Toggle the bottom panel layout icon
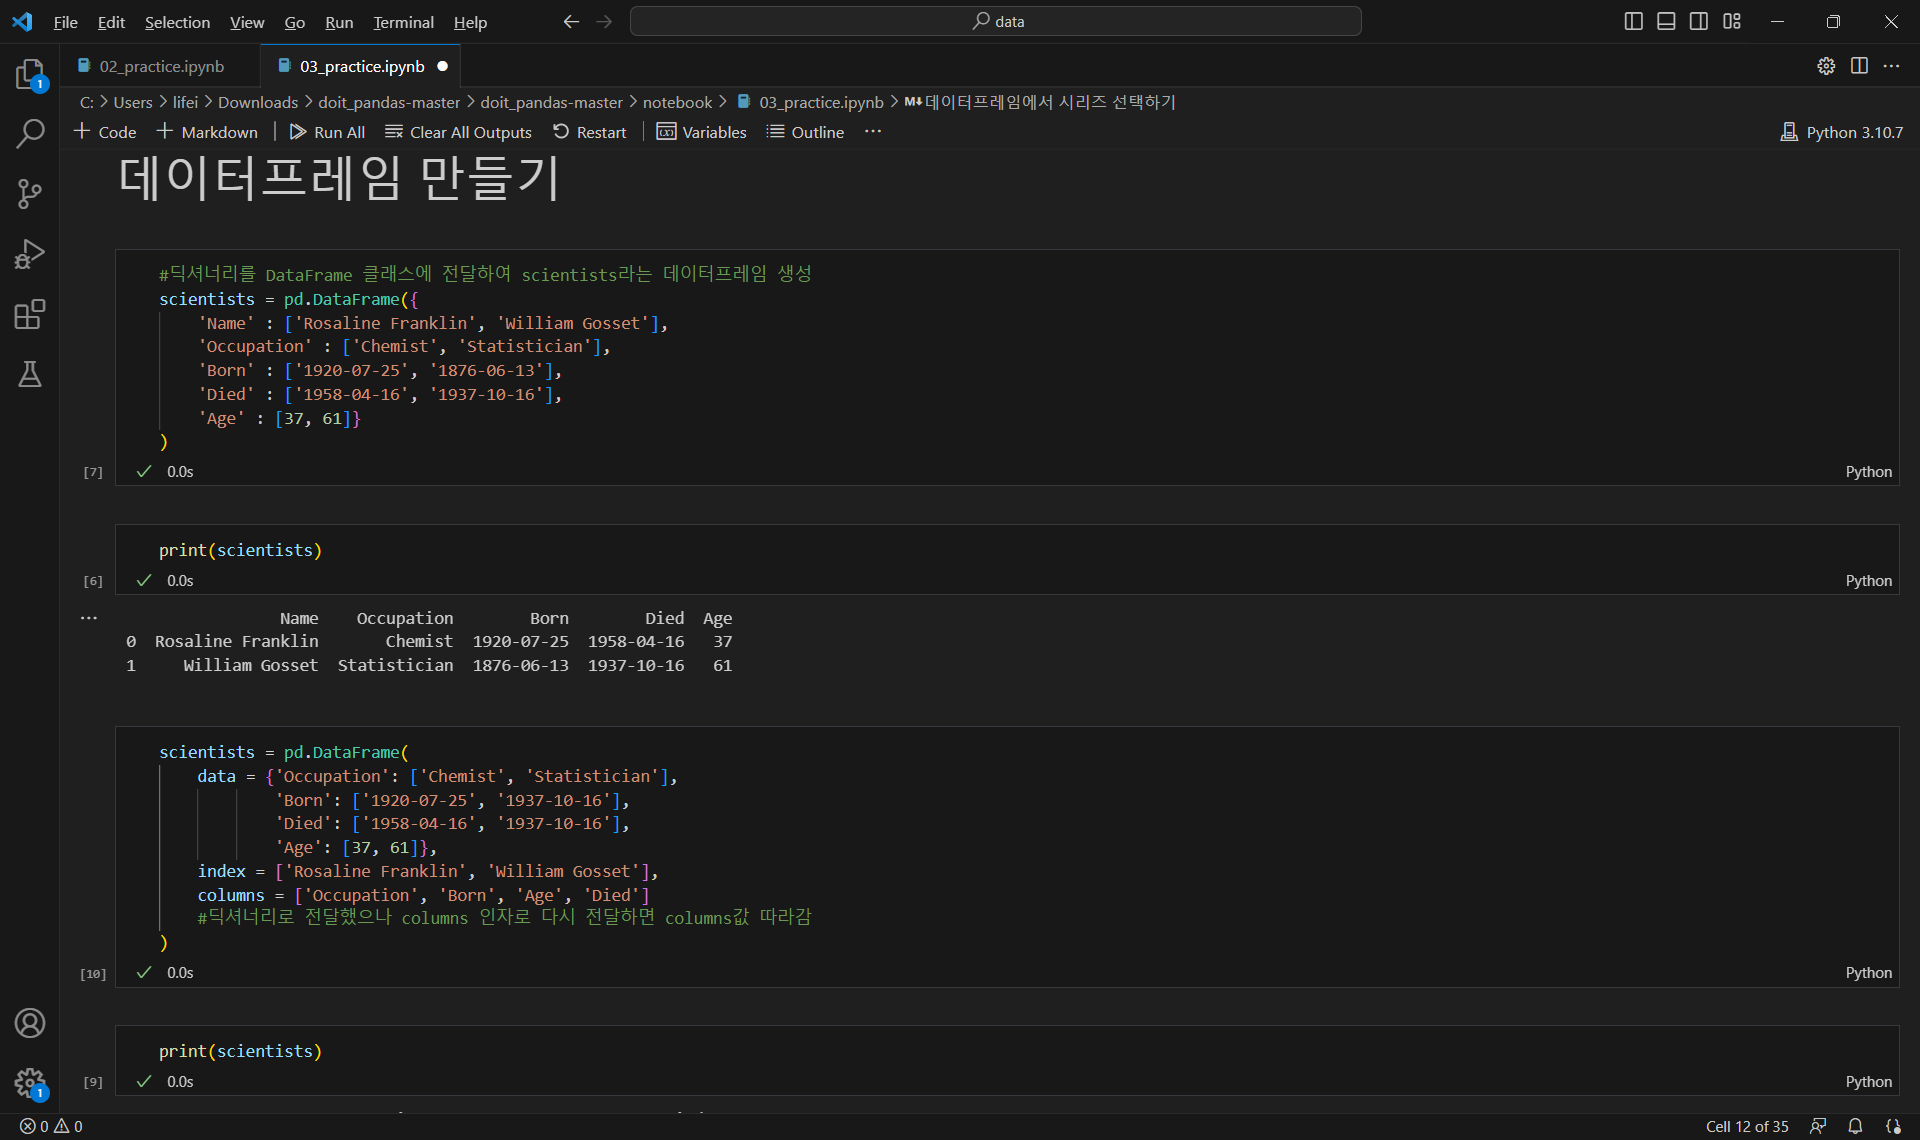The width and height of the screenshot is (1920, 1140). [x=1666, y=21]
